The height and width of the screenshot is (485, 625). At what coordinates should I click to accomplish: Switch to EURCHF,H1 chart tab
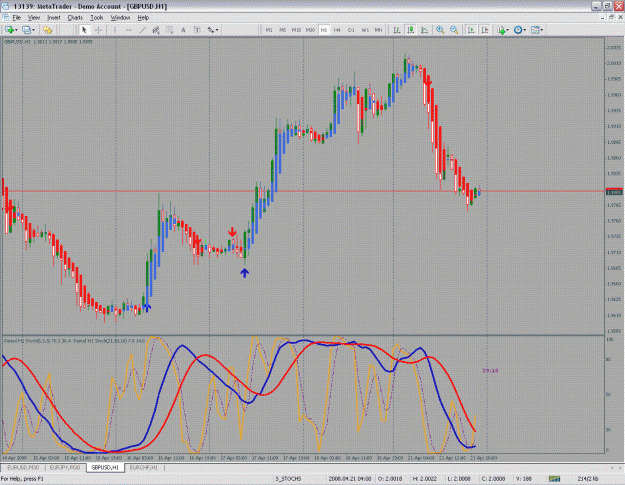point(144,467)
